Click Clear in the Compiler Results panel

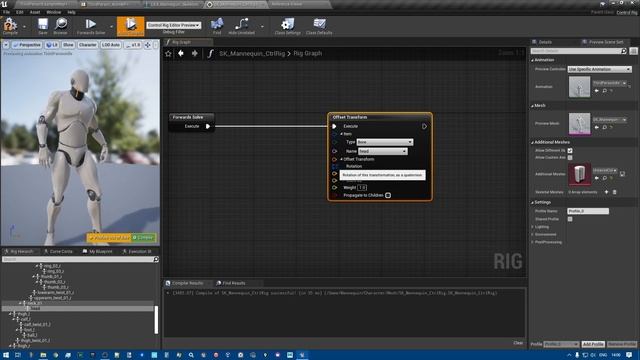(518, 343)
